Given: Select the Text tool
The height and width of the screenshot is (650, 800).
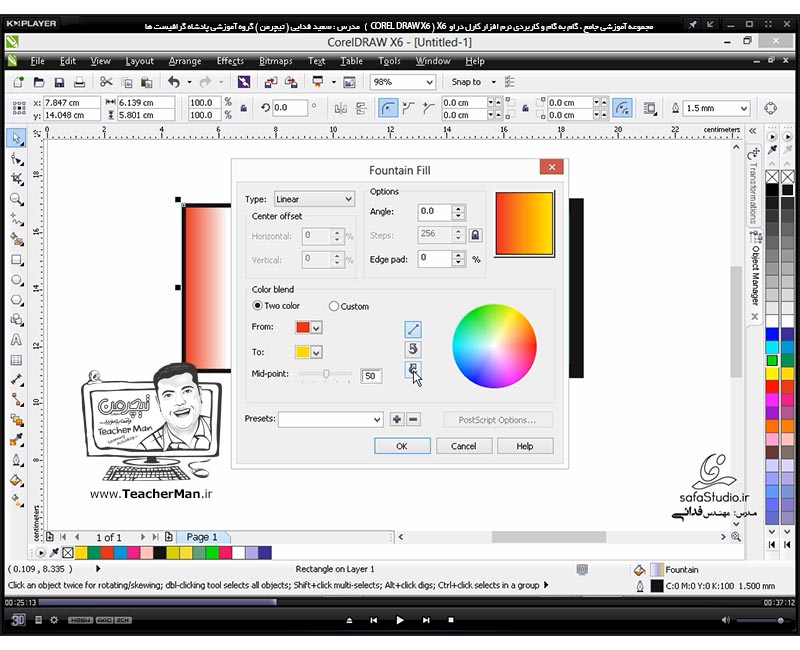Looking at the screenshot, I should point(17,340).
